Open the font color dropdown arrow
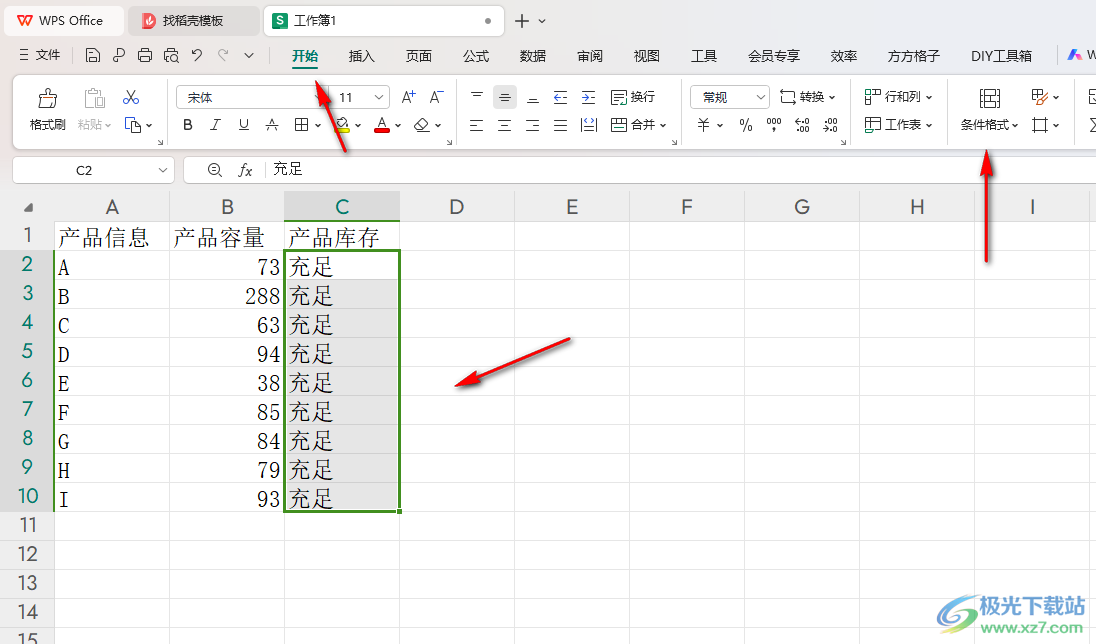 click(398, 126)
